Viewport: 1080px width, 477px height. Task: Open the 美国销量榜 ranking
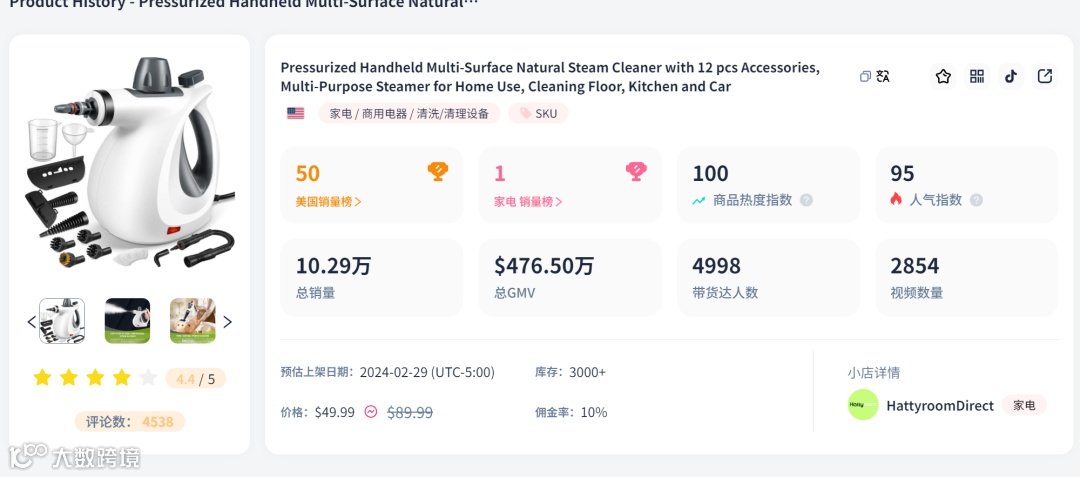328,201
